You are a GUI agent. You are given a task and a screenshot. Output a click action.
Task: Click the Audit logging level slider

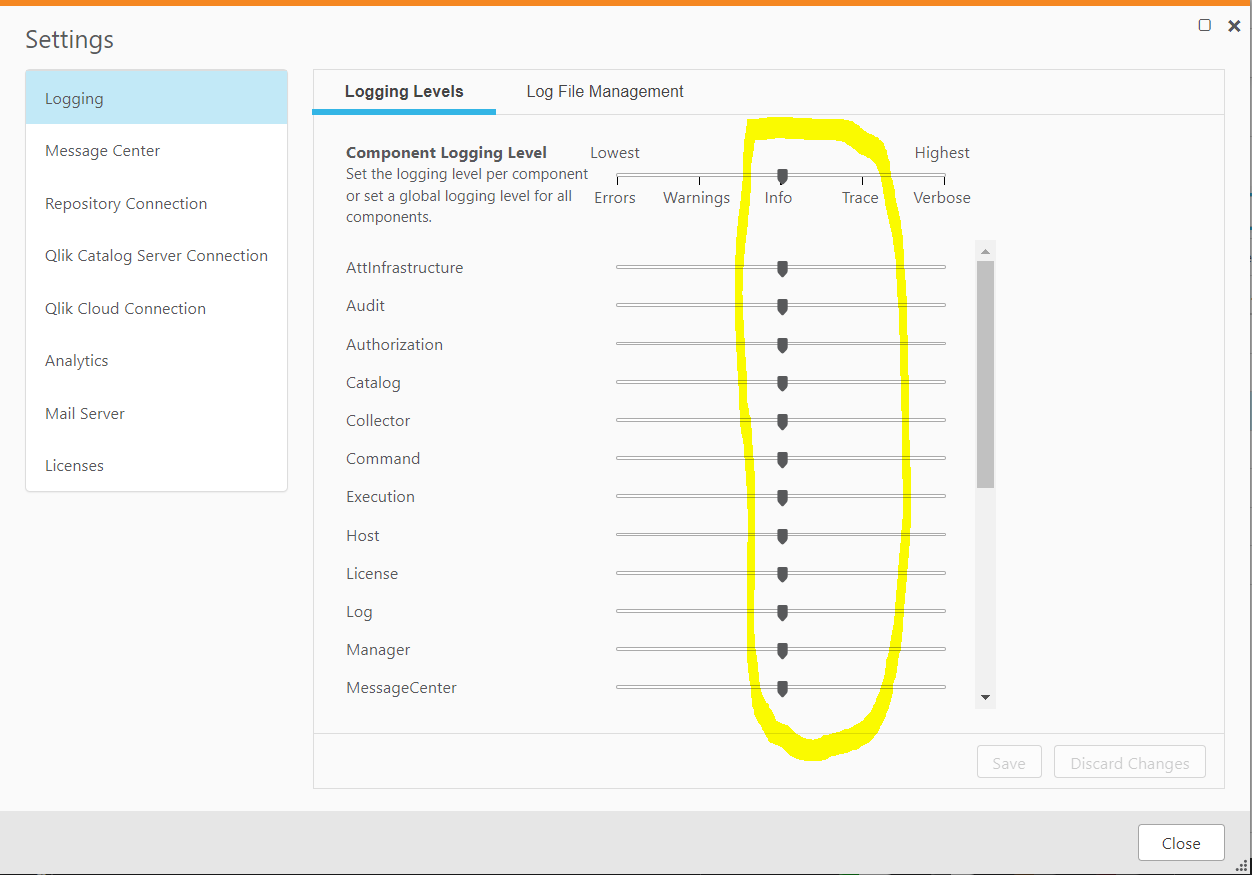(x=782, y=306)
